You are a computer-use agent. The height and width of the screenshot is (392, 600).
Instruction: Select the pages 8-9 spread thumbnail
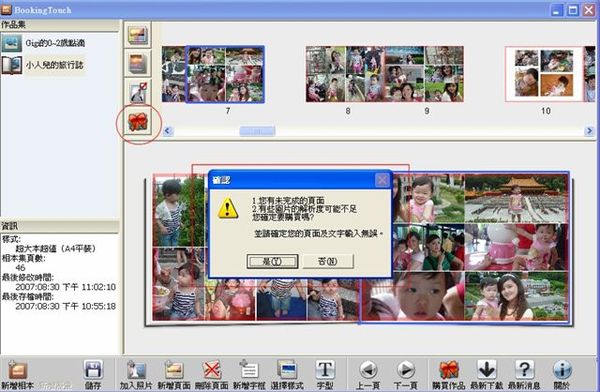(x=385, y=74)
